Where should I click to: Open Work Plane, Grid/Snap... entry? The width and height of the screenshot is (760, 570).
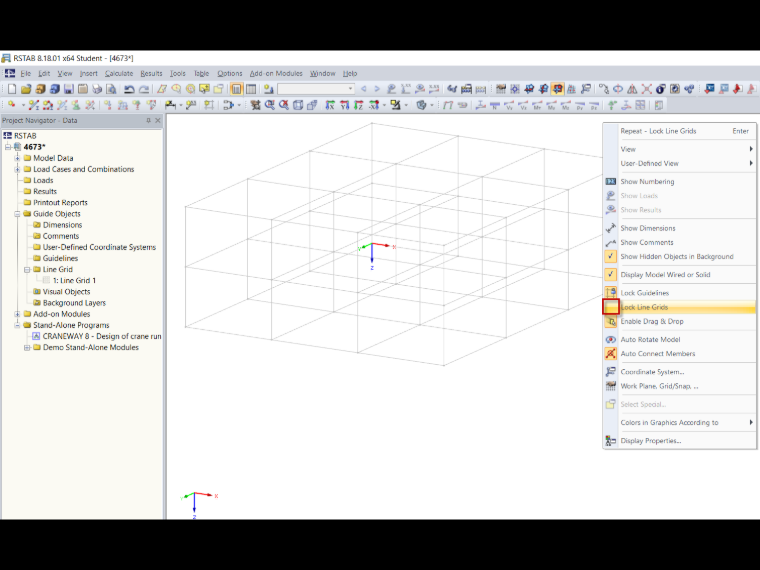(x=680, y=386)
